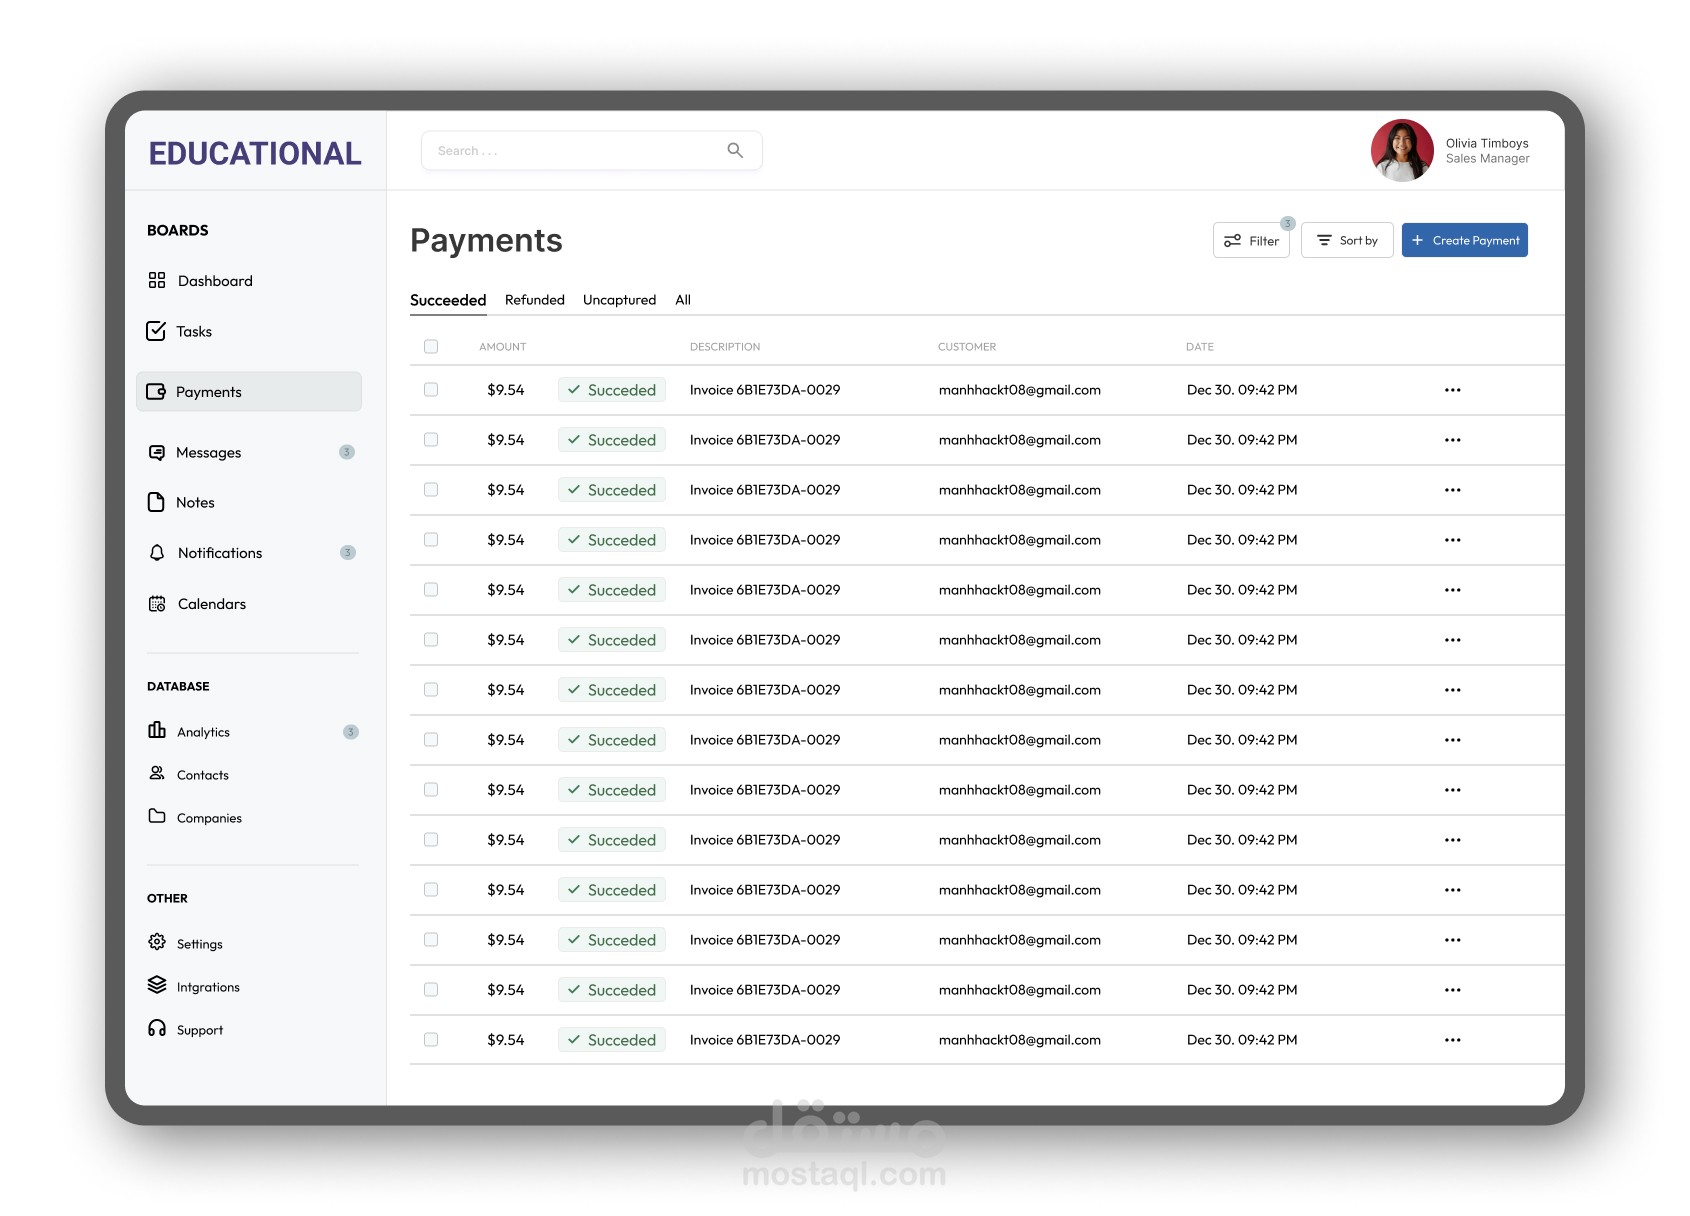Click the EDUCATIONAL logo

point(255,153)
